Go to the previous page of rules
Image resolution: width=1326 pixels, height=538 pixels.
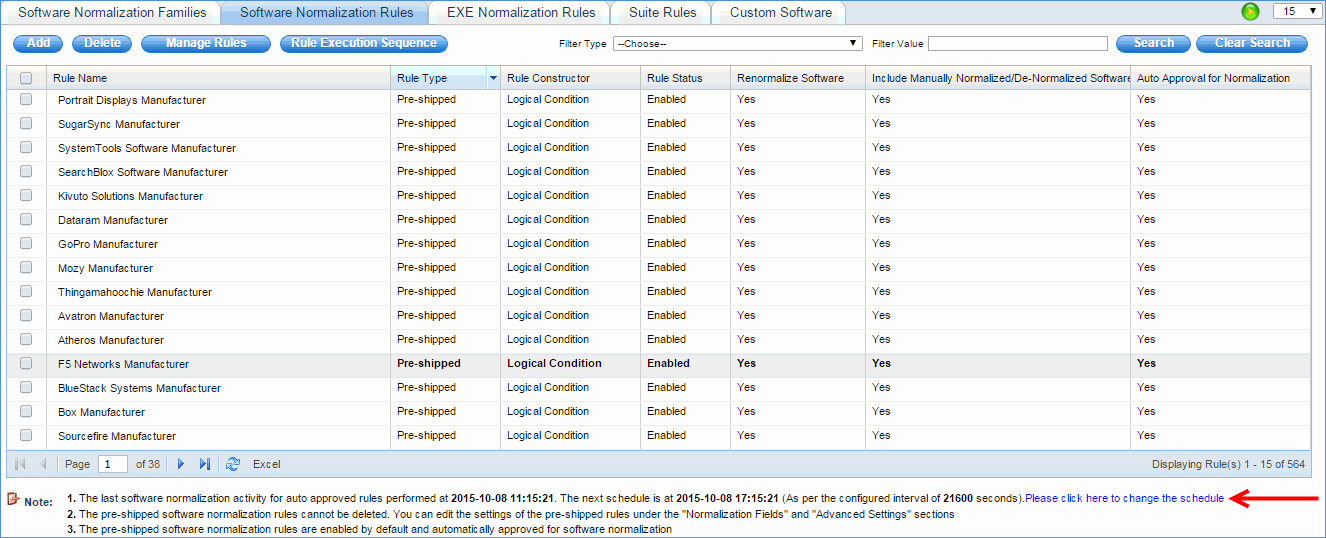[x=43, y=464]
